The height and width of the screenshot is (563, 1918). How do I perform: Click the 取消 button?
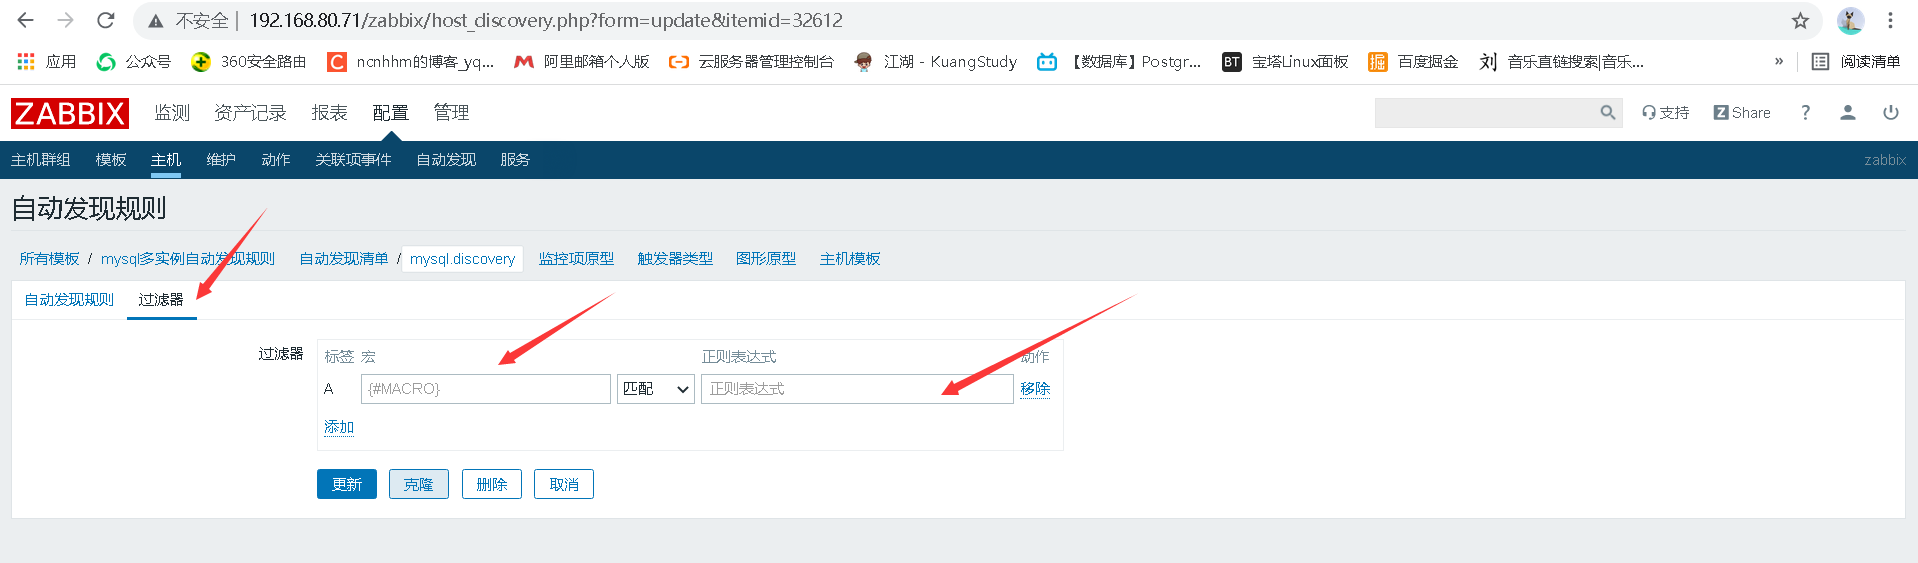tap(564, 484)
